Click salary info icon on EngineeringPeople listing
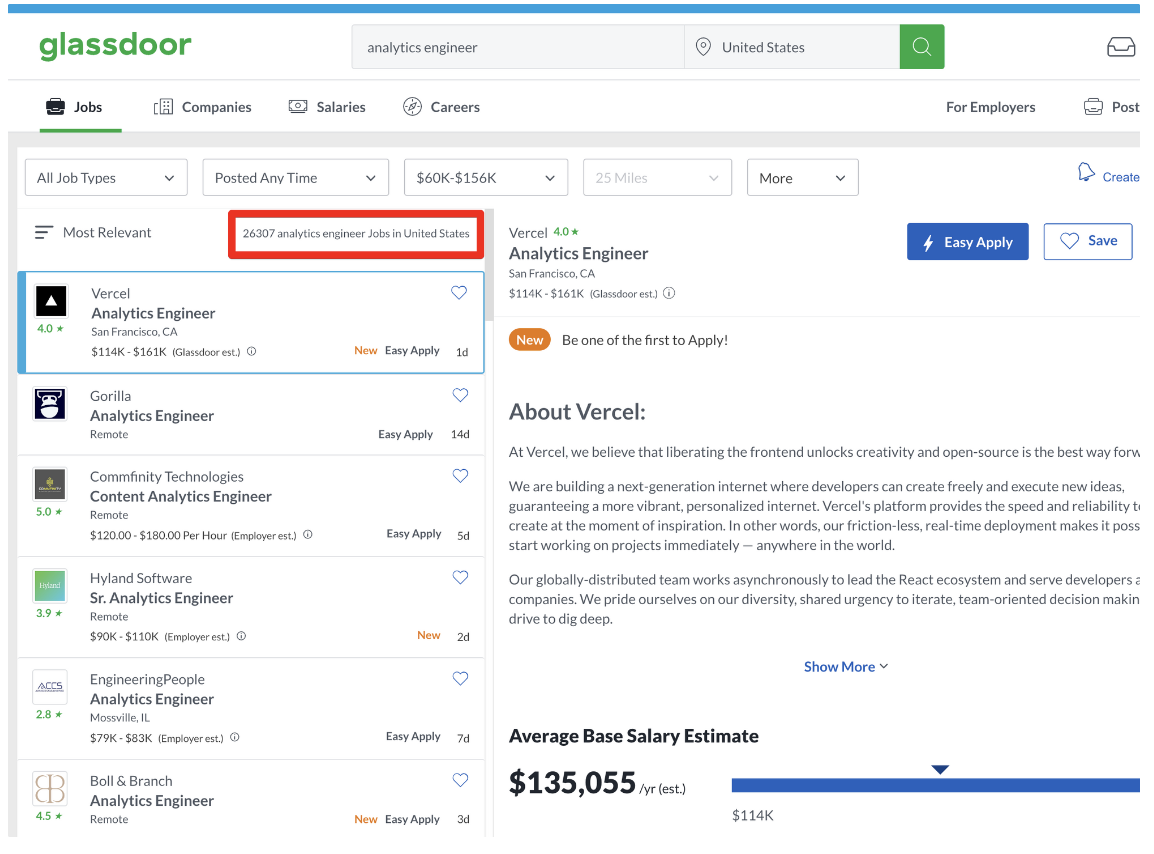This screenshot has width=1154, height=854. point(235,737)
